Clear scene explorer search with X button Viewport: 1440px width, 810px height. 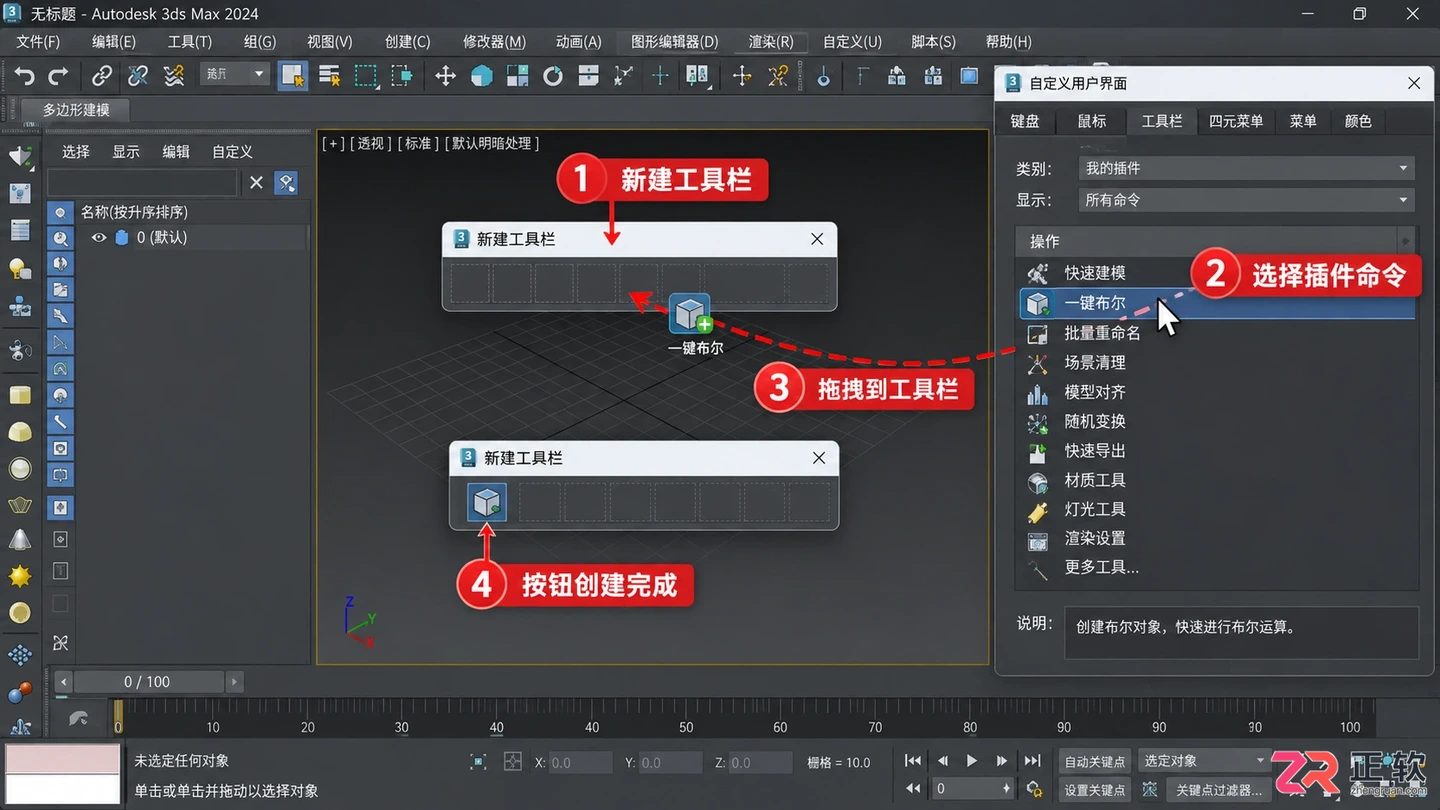(256, 182)
